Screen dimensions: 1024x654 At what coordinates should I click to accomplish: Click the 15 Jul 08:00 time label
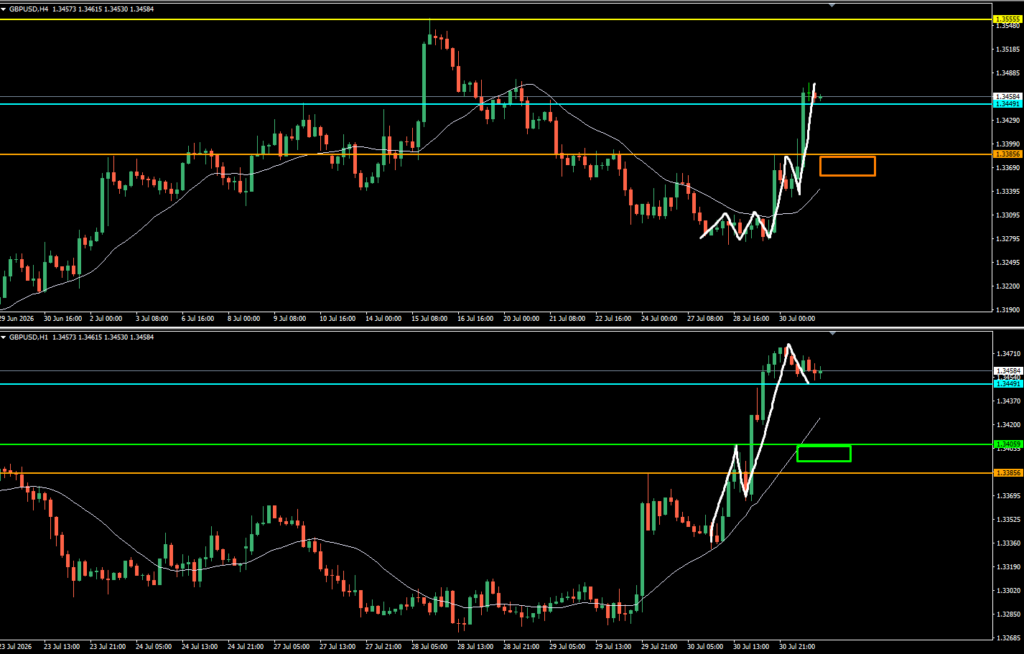click(429, 319)
